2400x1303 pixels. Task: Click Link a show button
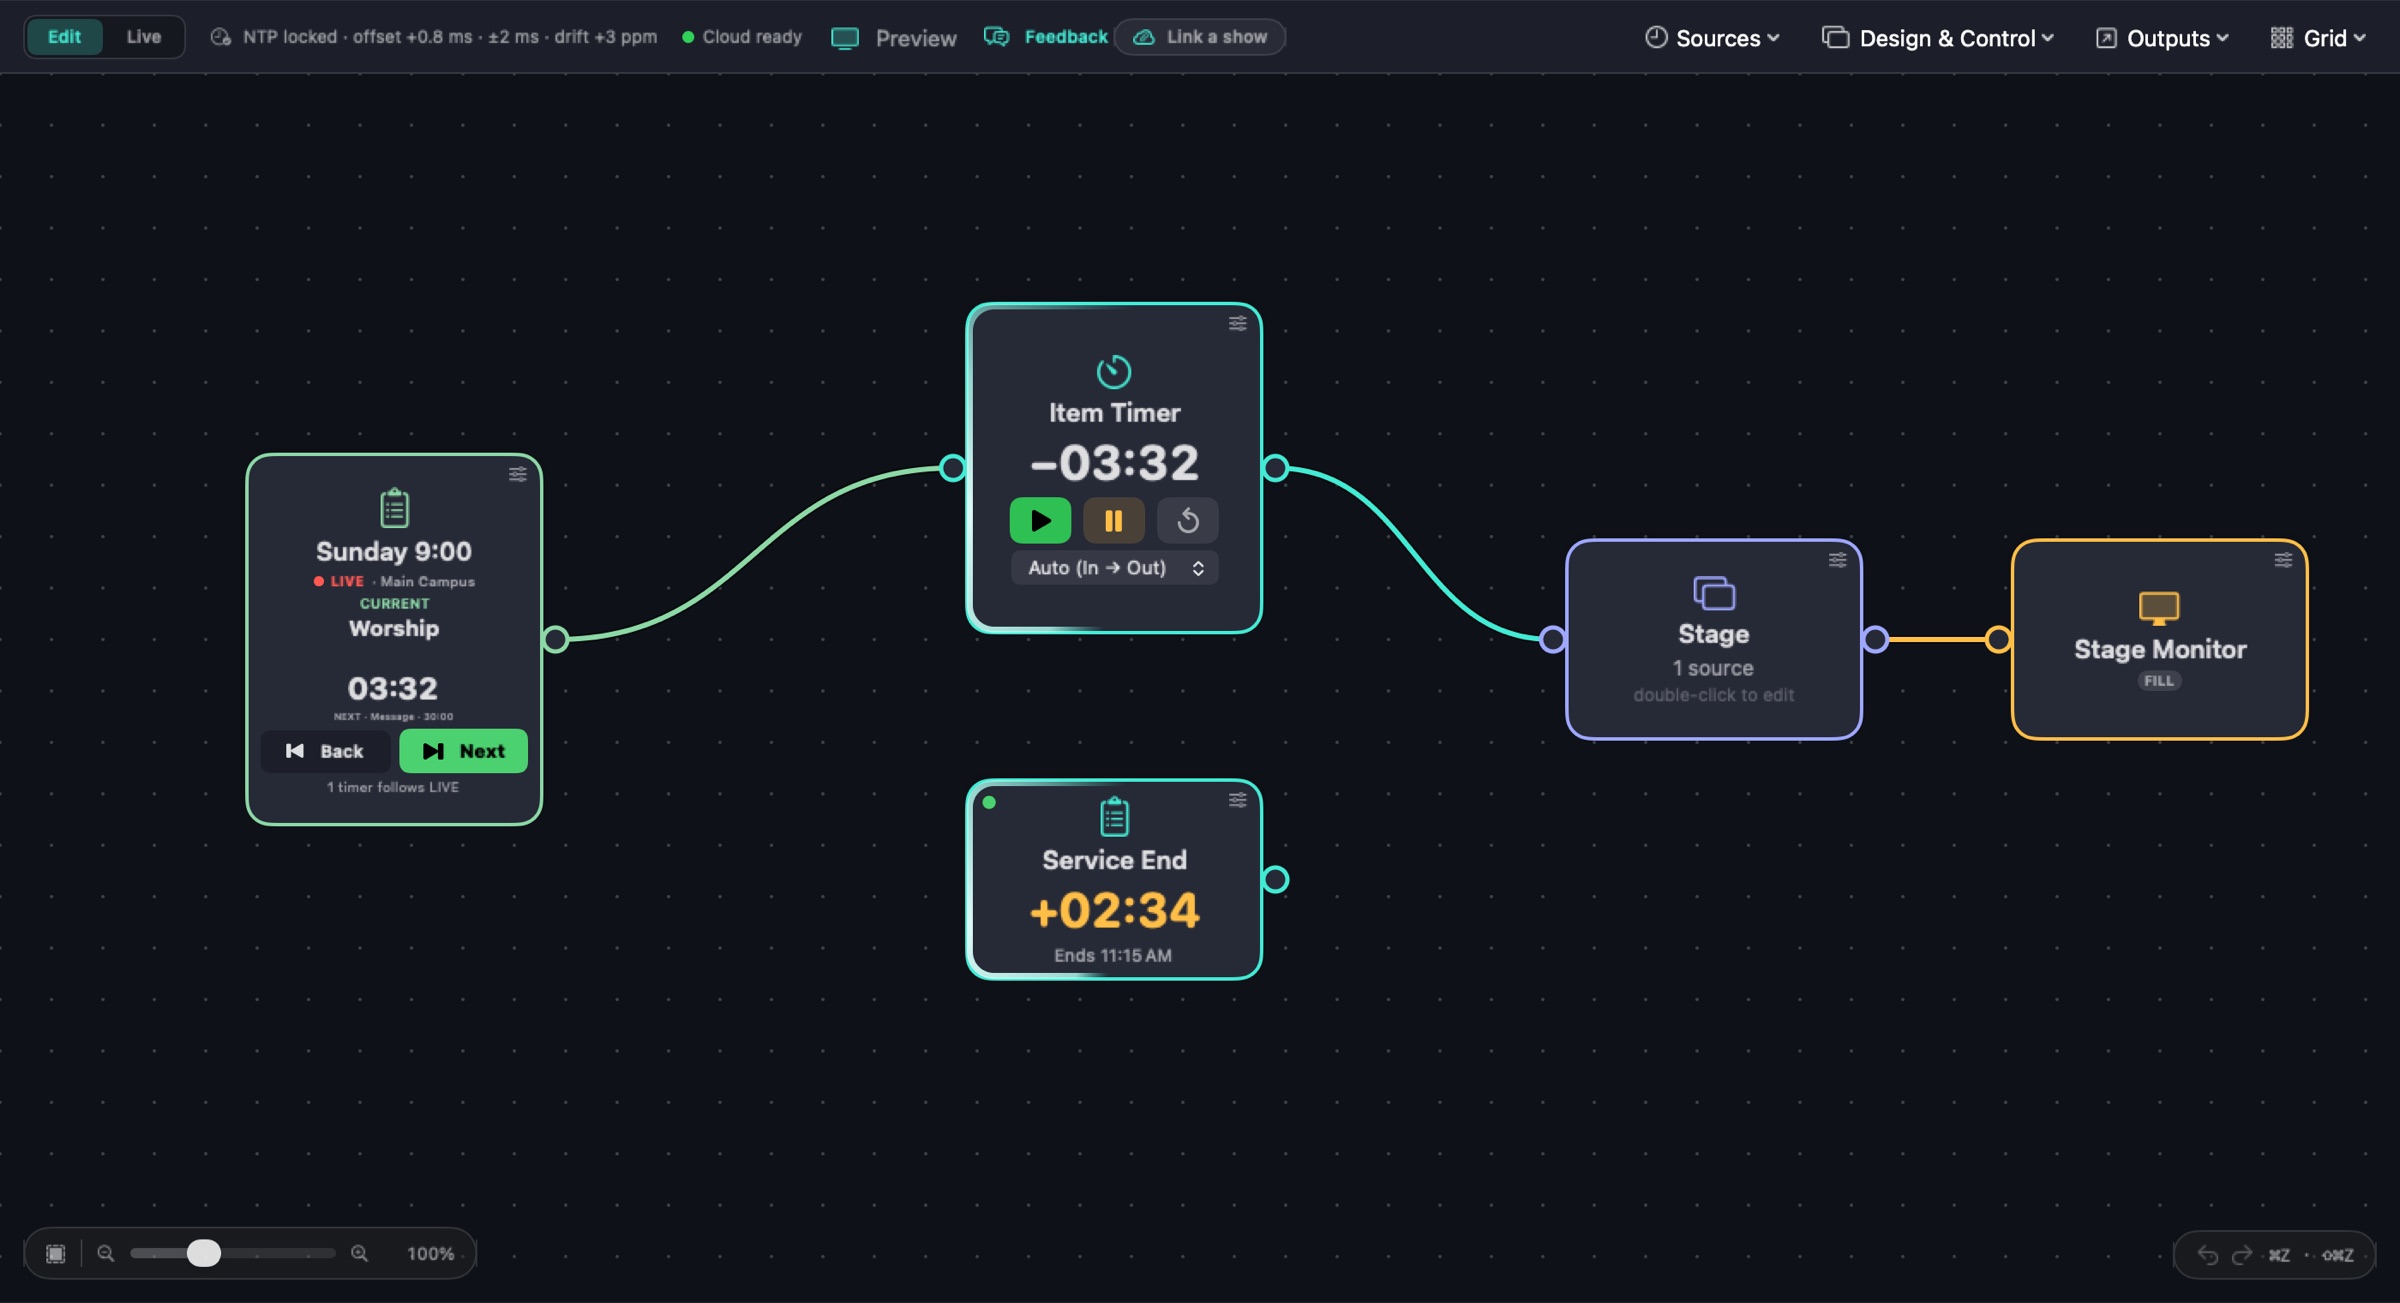(1200, 37)
